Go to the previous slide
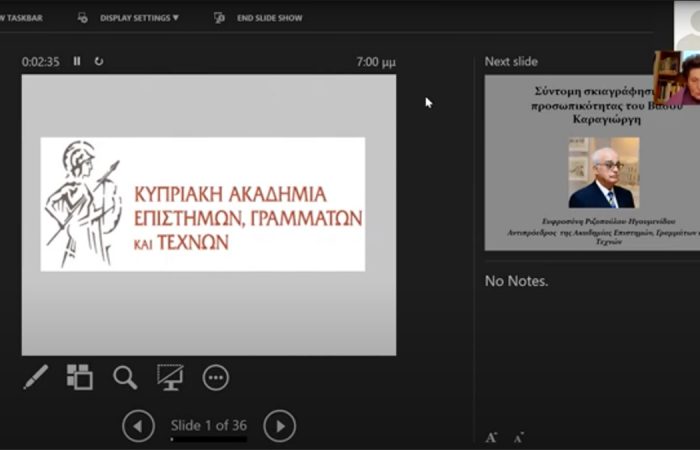The image size is (700, 450). coord(138,426)
